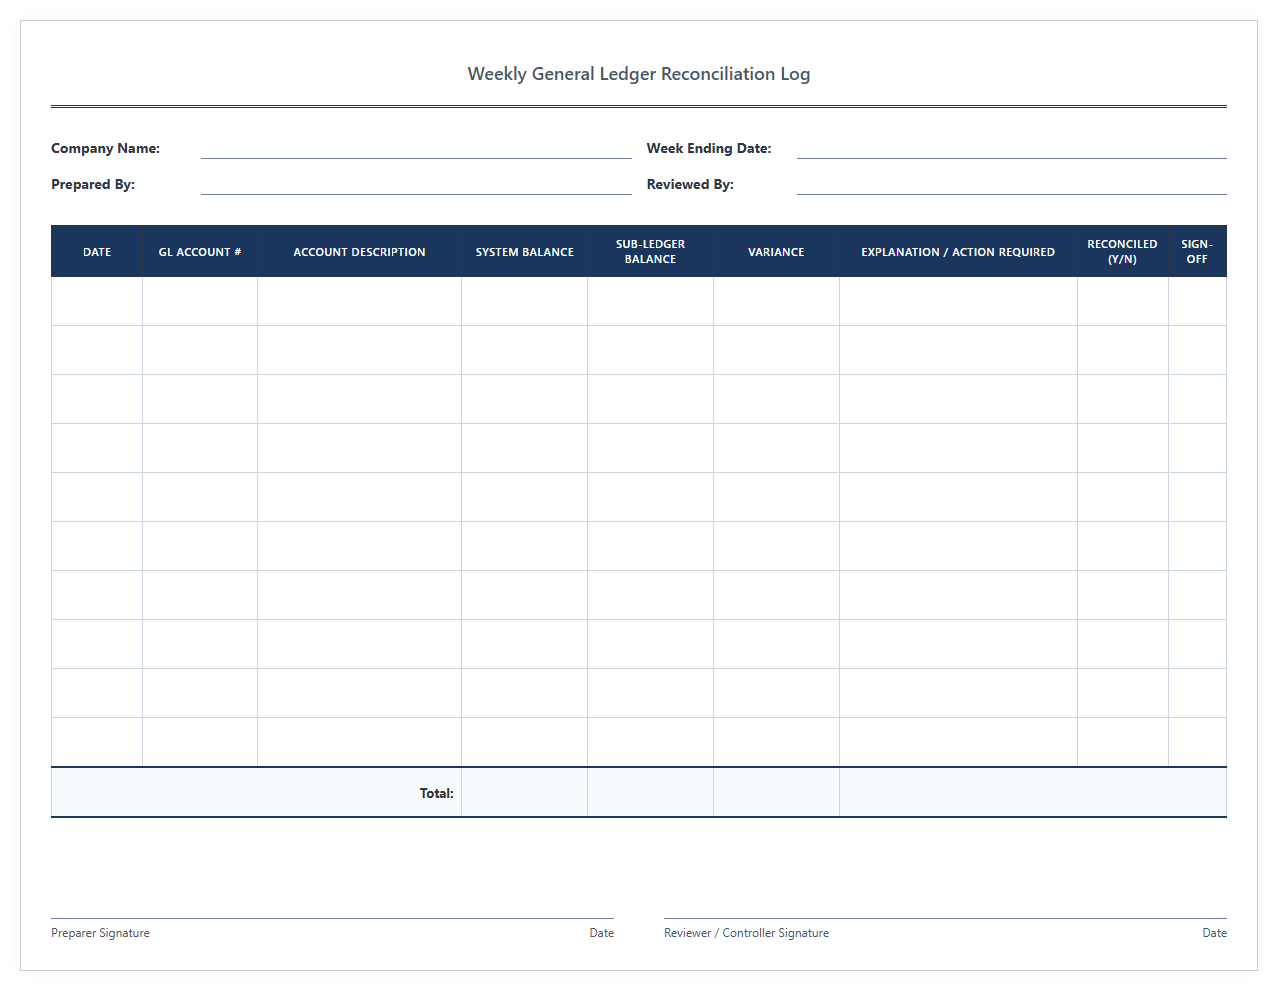Click the Preparer Signature label
1278x991 pixels.
point(100,933)
